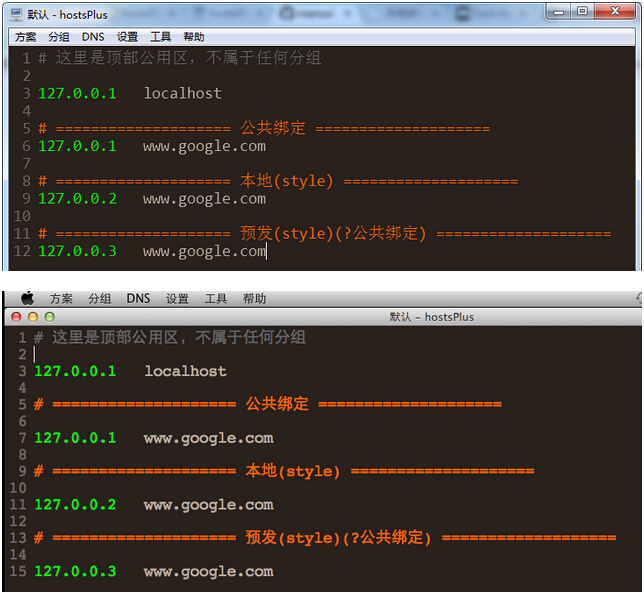Open the Apple menu icon
The height and width of the screenshot is (595, 644).
pyautogui.click(x=27, y=298)
